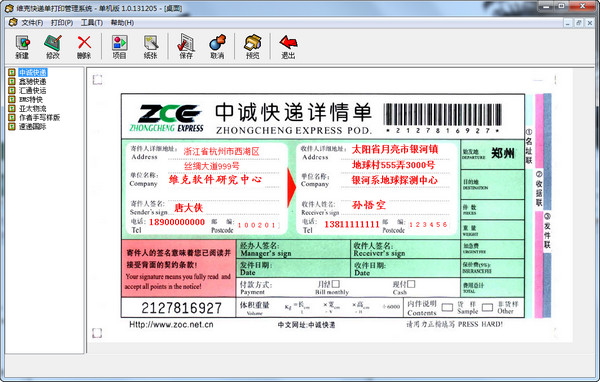Click the red arrow 退出 (Exit) icon
This screenshot has width=600, height=382.
(x=288, y=46)
